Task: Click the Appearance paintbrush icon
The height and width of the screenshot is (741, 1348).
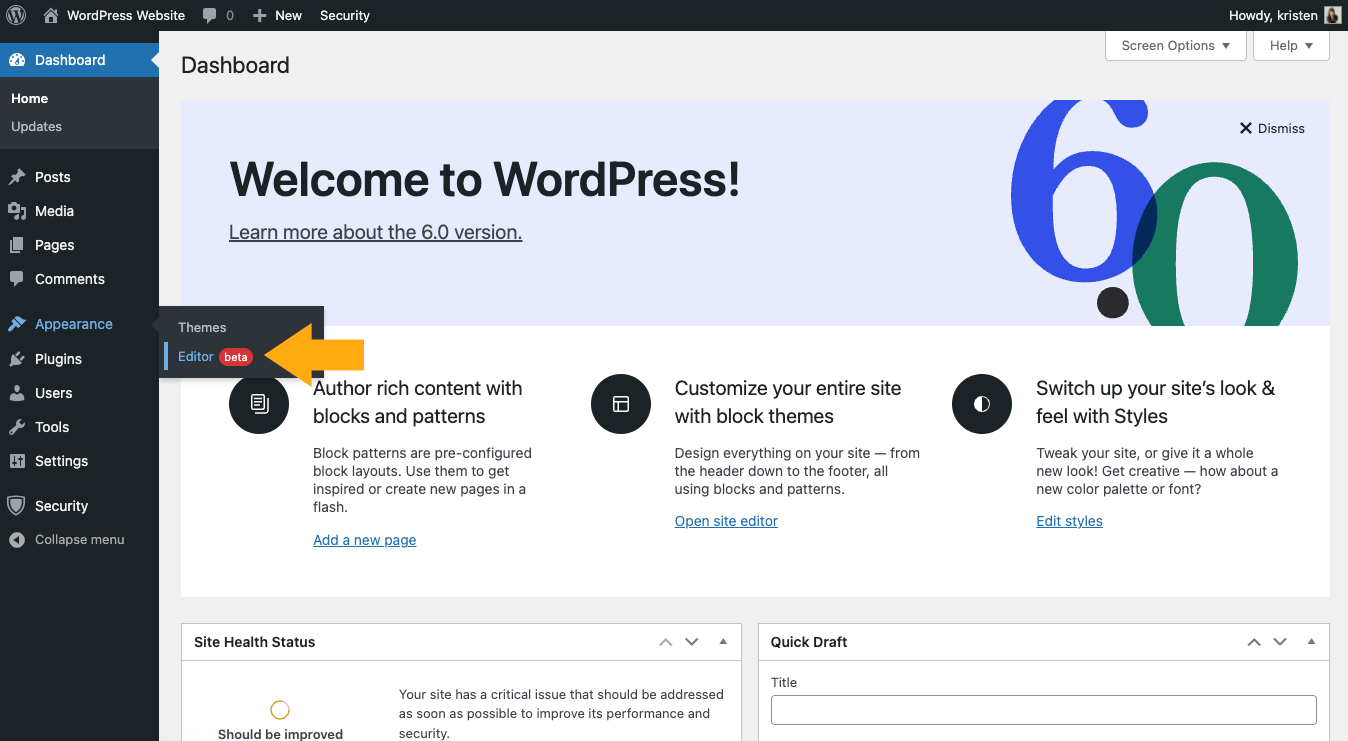Action: (17, 324)
